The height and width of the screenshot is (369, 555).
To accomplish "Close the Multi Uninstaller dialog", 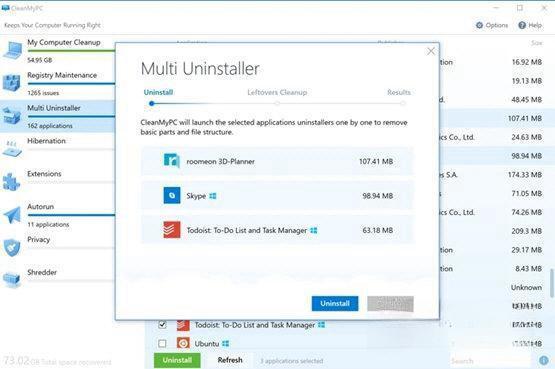I will coord(431,51).
